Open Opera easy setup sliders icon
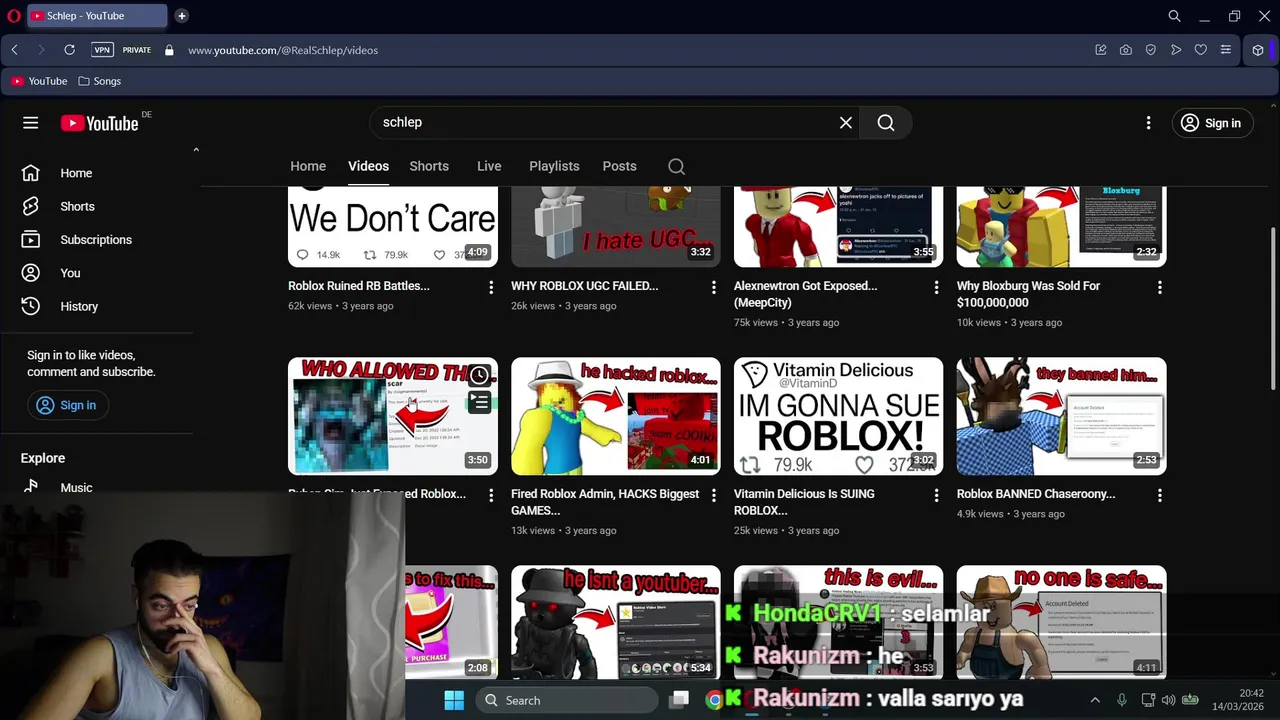 [1225, 50]
